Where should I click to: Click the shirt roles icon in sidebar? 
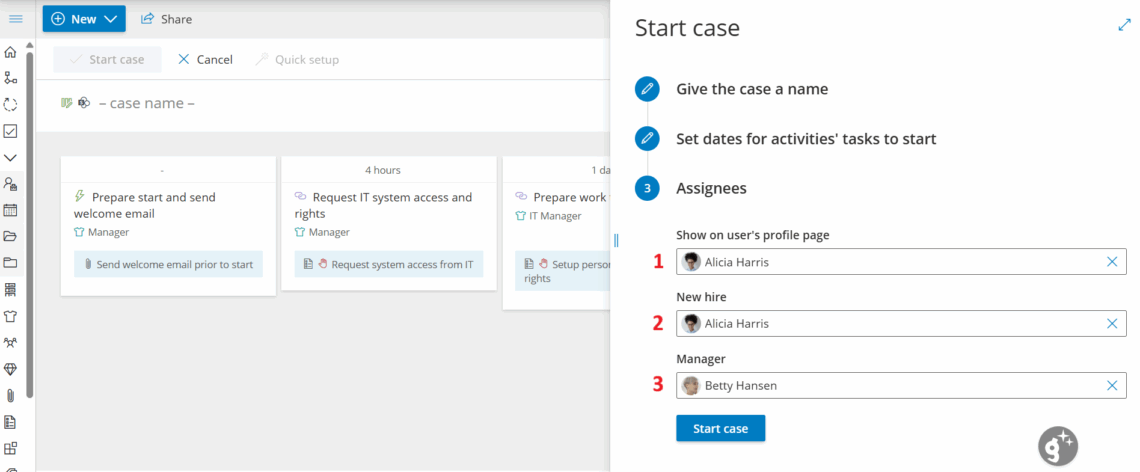11,316
